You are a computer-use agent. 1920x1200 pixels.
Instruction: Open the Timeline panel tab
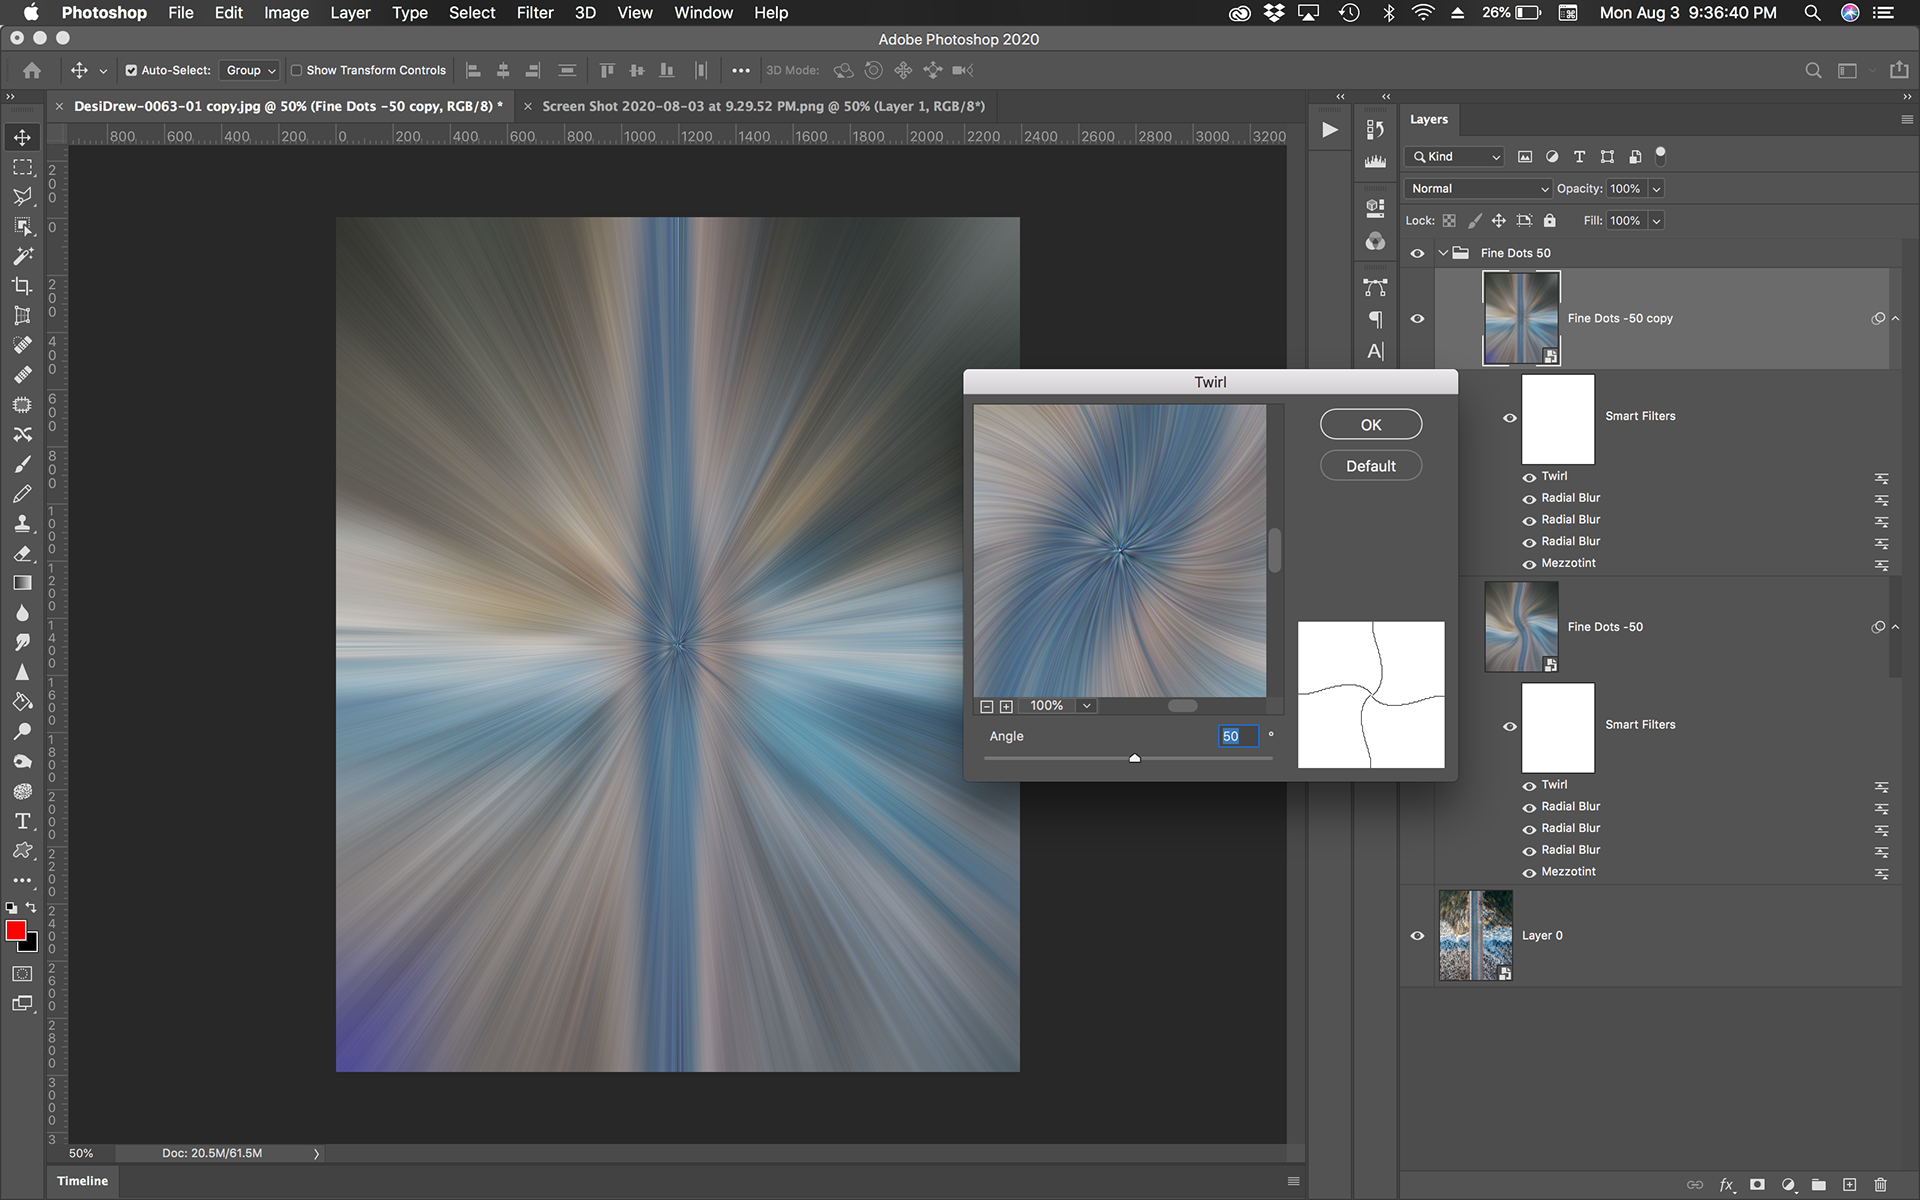click(82, 1181)
